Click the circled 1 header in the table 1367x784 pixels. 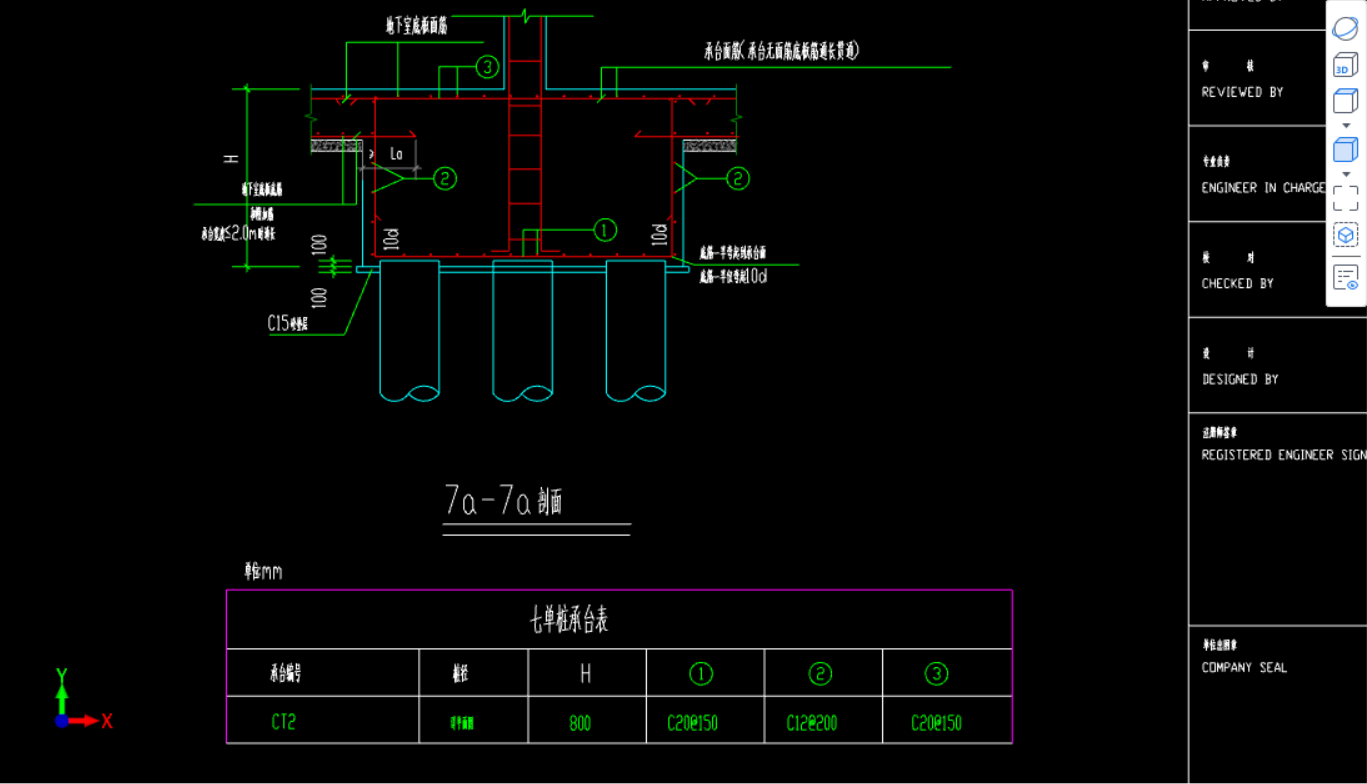[701, 674]
